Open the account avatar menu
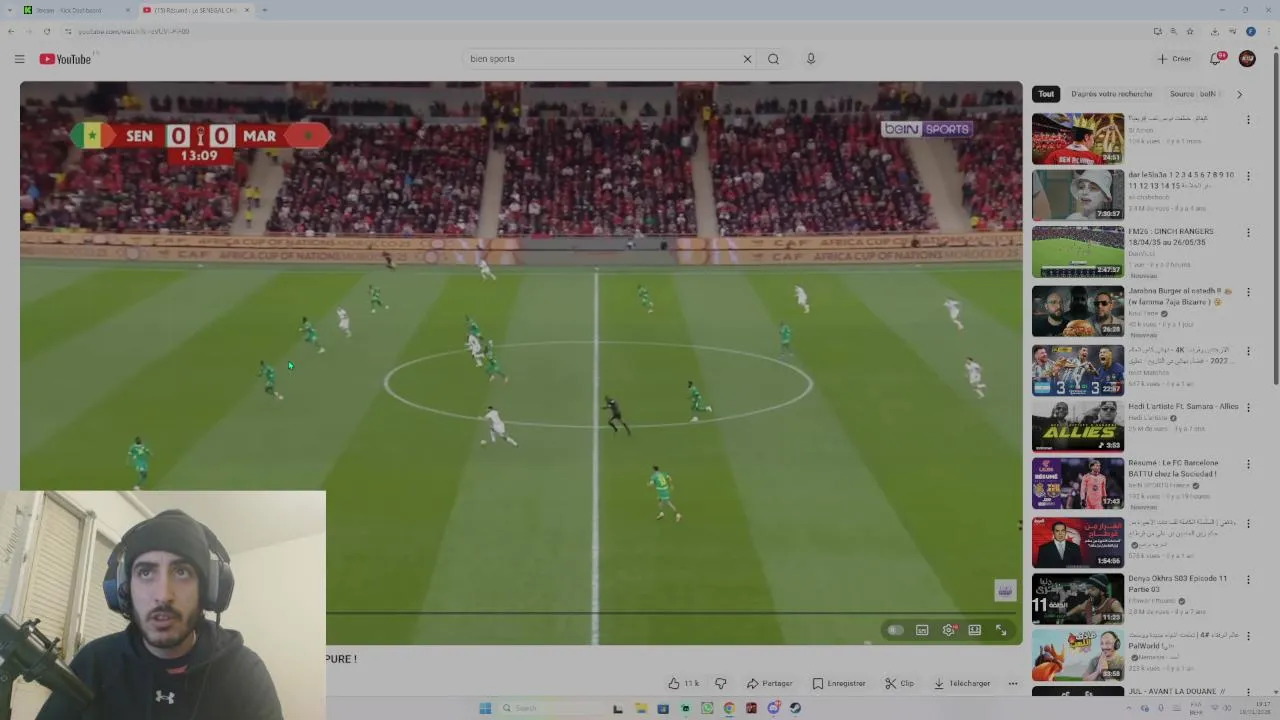Image resolution: width=1280 pixels, height=720 pixels. (1247, 59)
